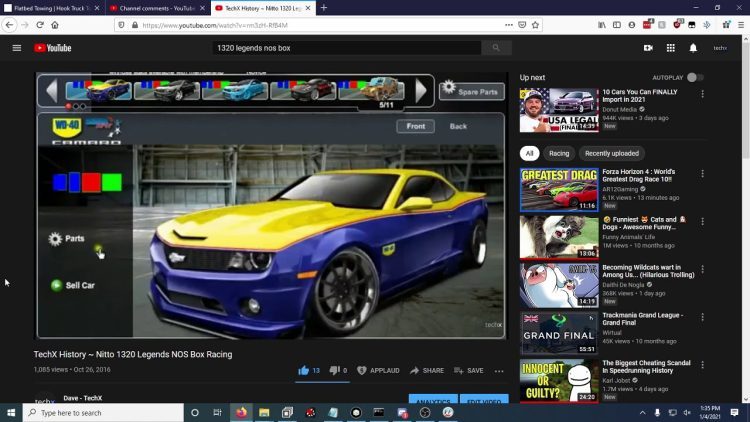Viewport: 750px width, 422px height.
Task: Select the Racing filter chip
Action: click(559, 154)
